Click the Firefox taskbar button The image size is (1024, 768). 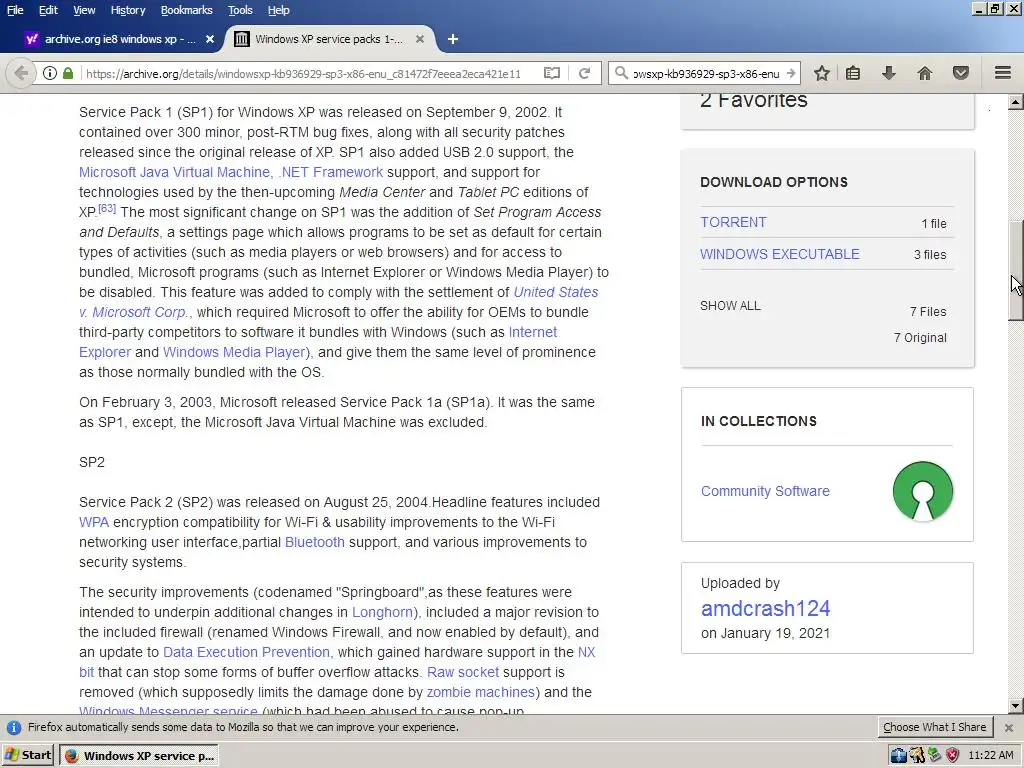(x=139, y=756)
